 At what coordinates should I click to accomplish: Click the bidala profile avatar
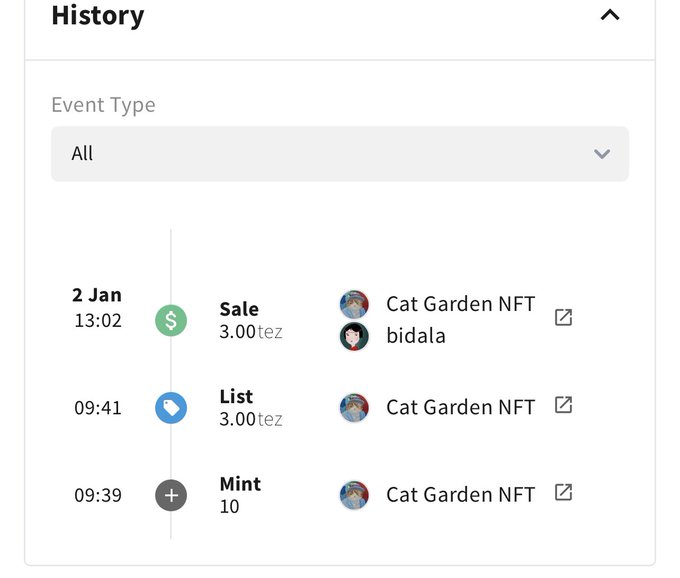(354, 336)
